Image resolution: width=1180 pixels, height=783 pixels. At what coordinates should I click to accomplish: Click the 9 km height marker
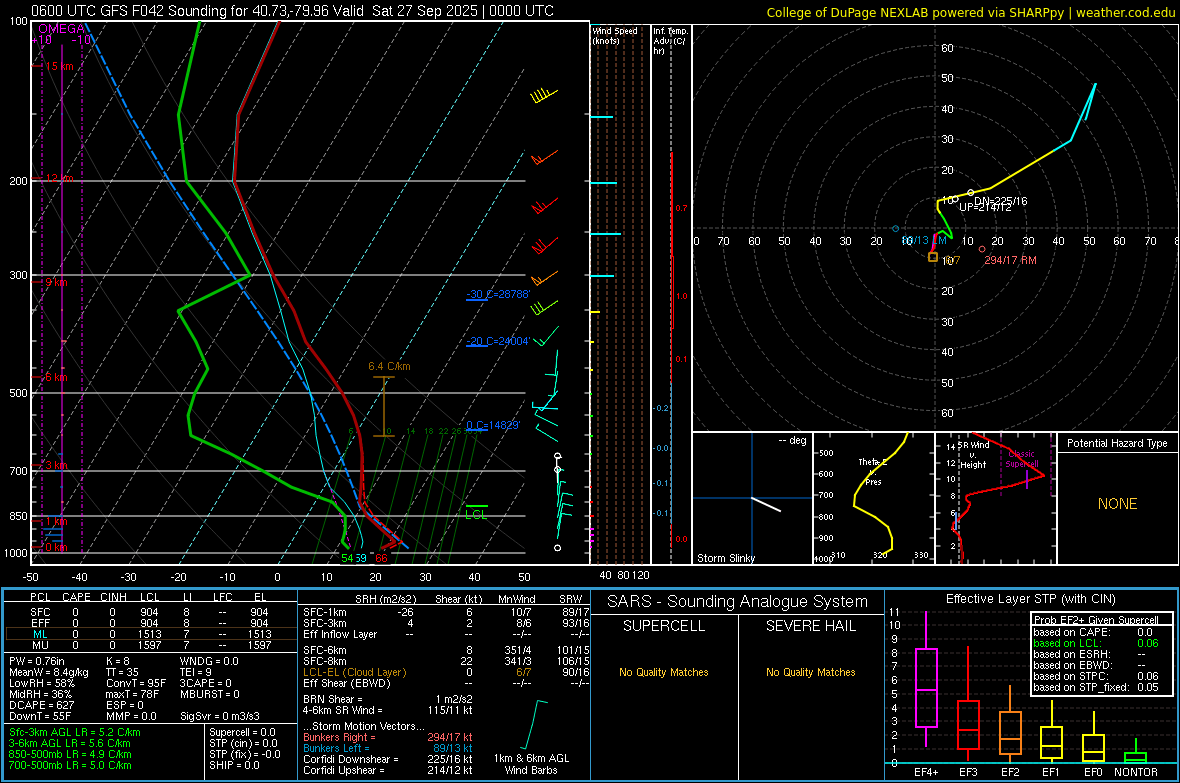click(x=56, y=282)
